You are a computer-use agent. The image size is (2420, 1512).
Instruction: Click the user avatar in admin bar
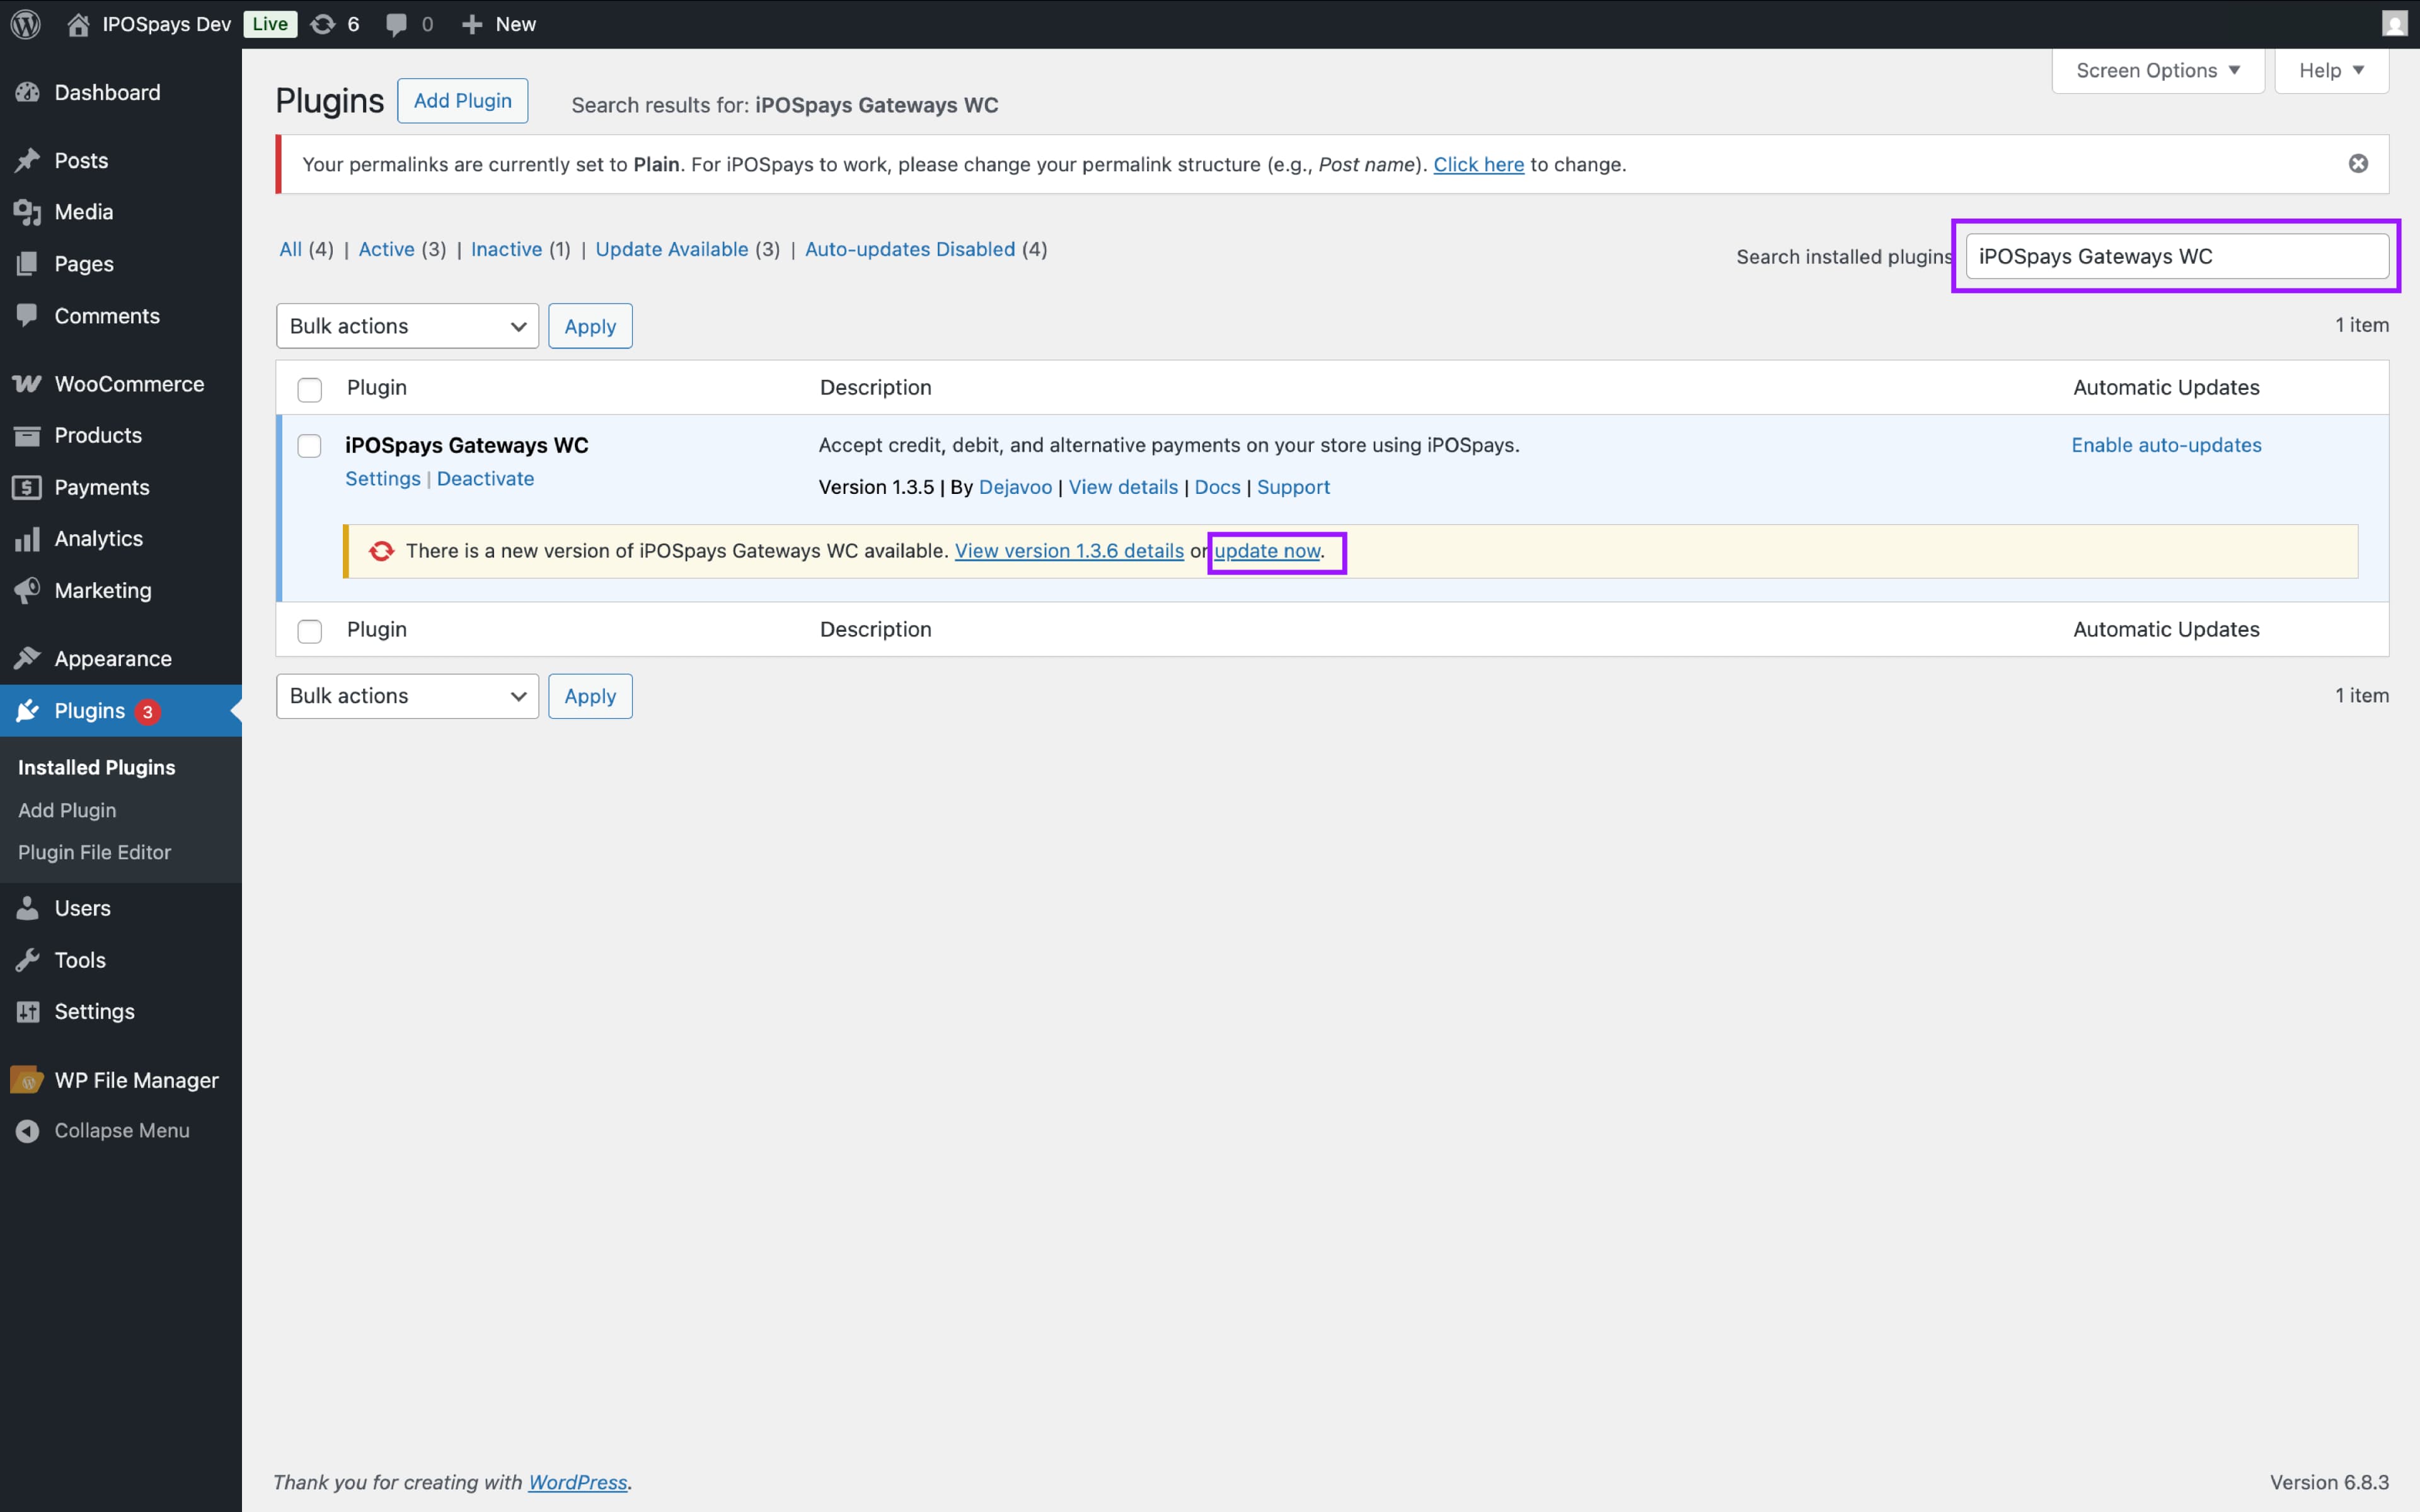[x=2394, y=24]
